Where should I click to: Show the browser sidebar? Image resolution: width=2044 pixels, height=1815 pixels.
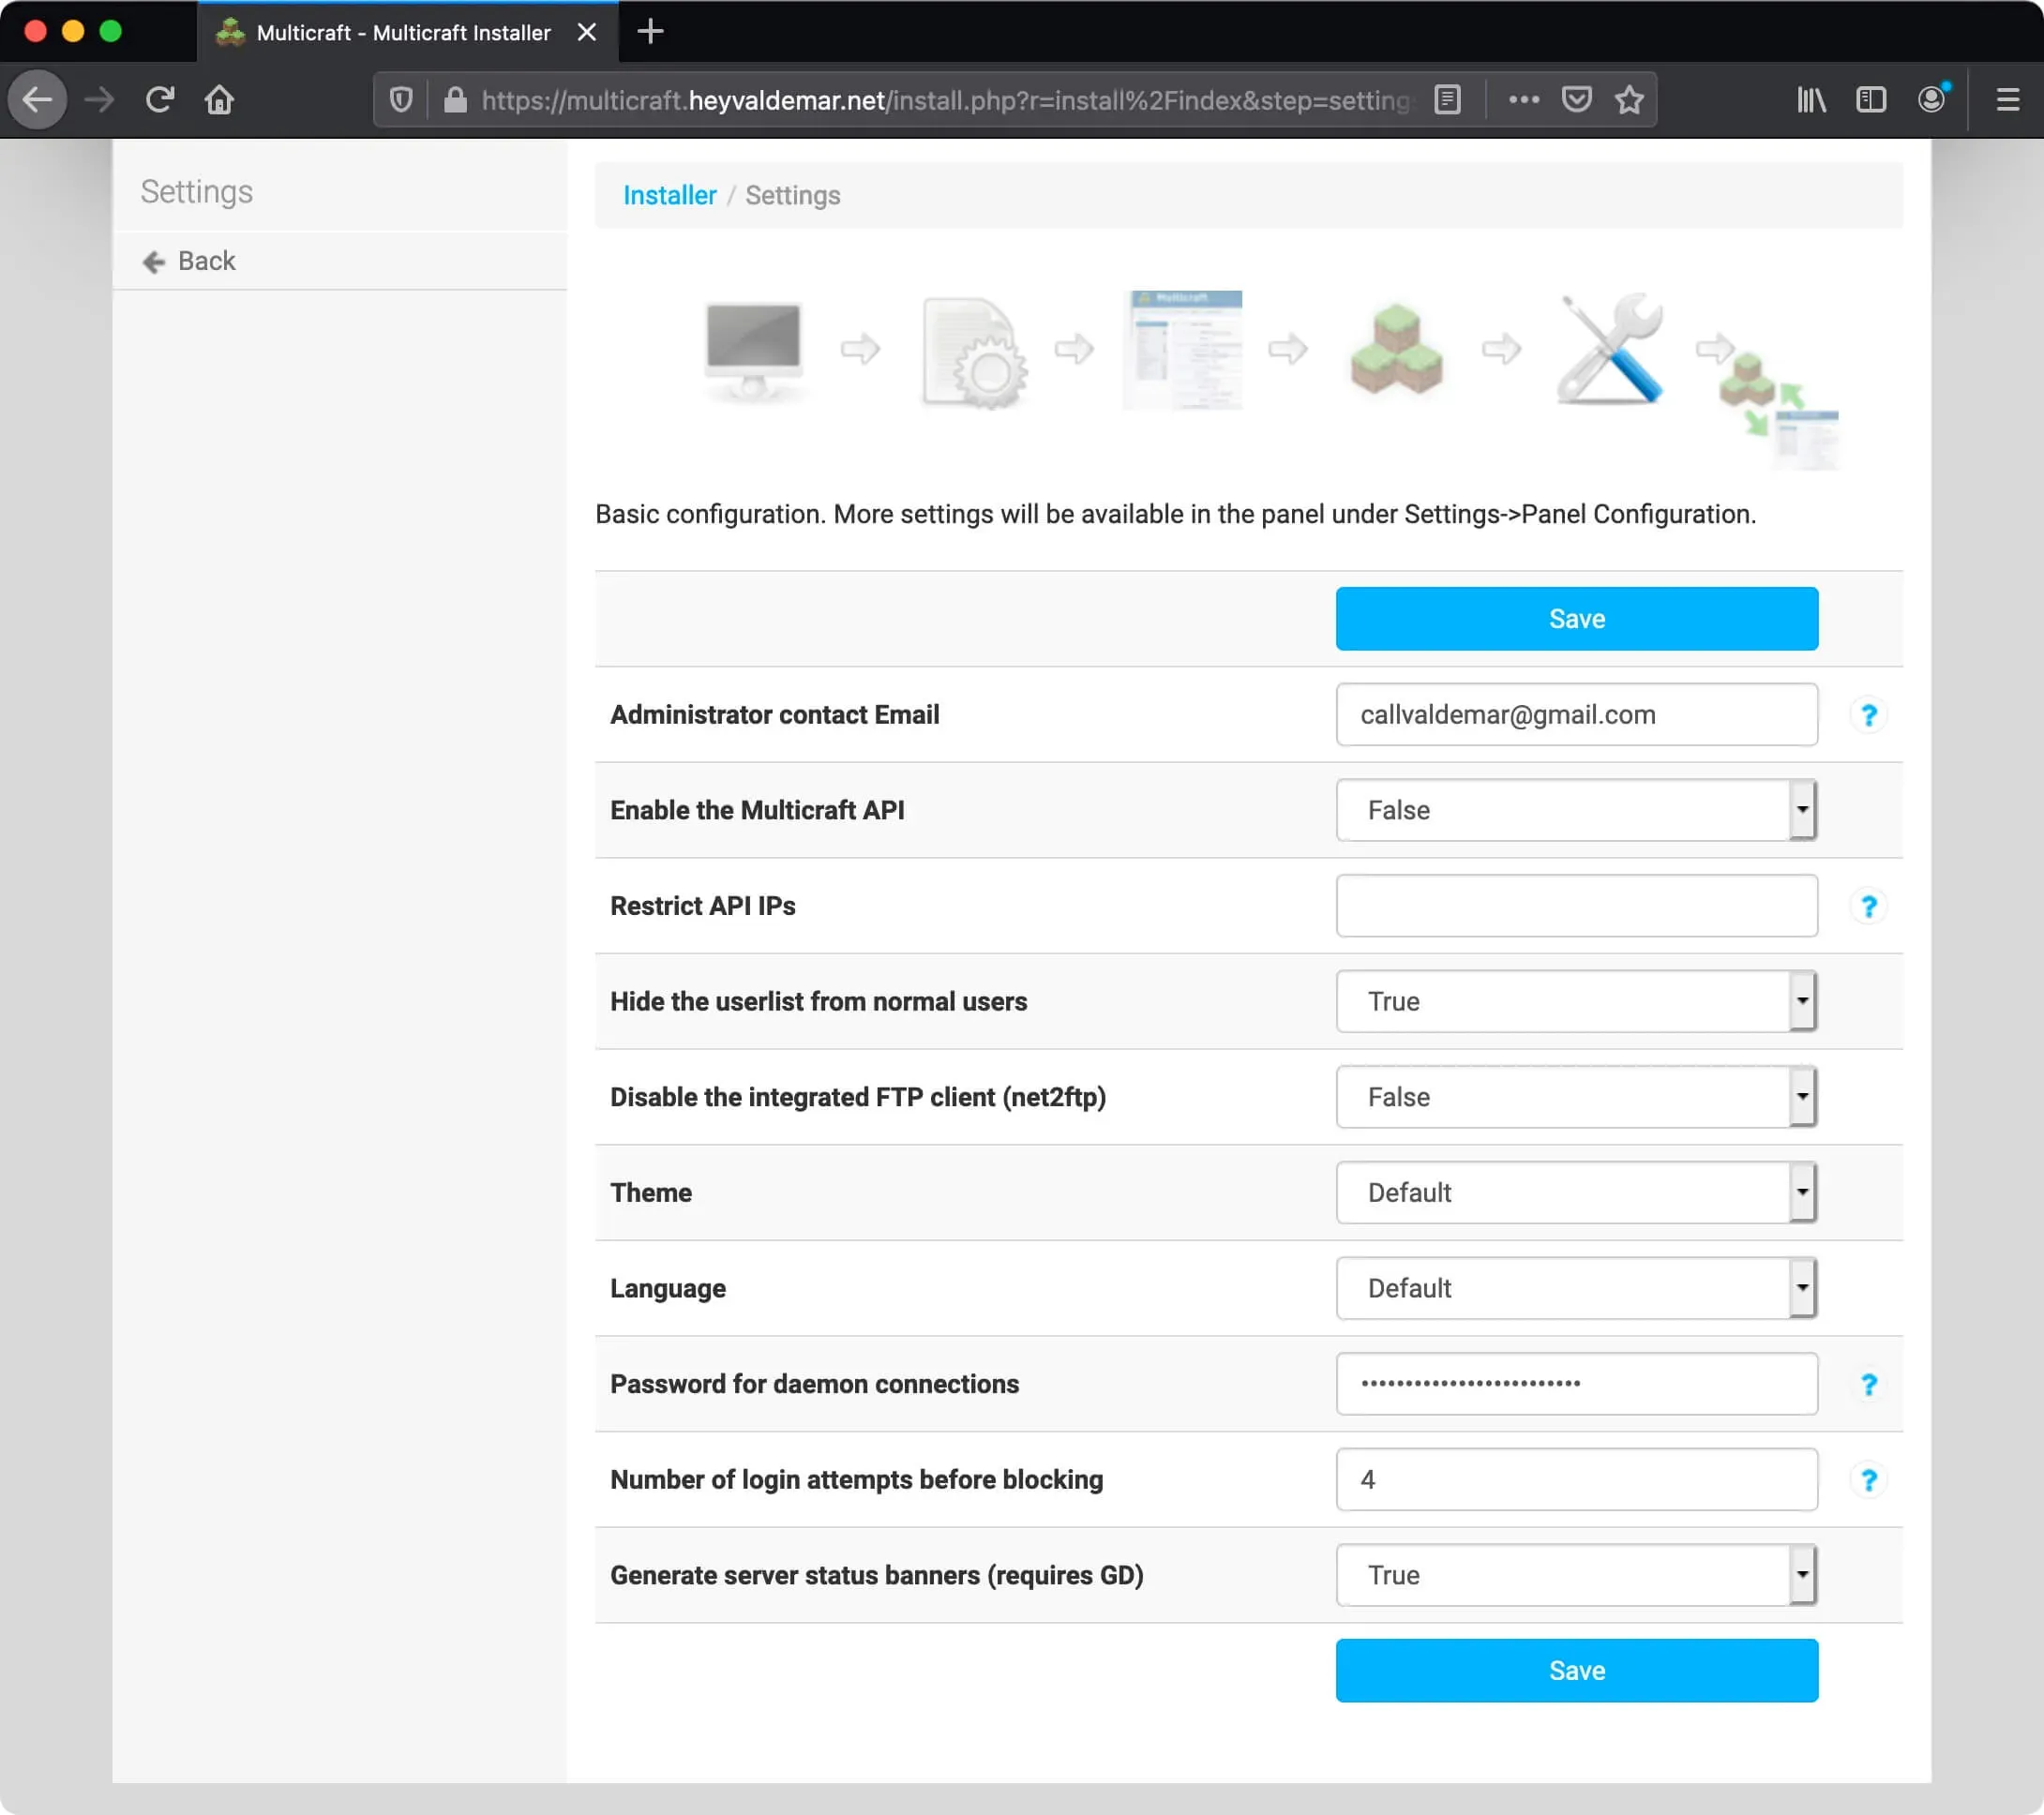(1871, 100)
